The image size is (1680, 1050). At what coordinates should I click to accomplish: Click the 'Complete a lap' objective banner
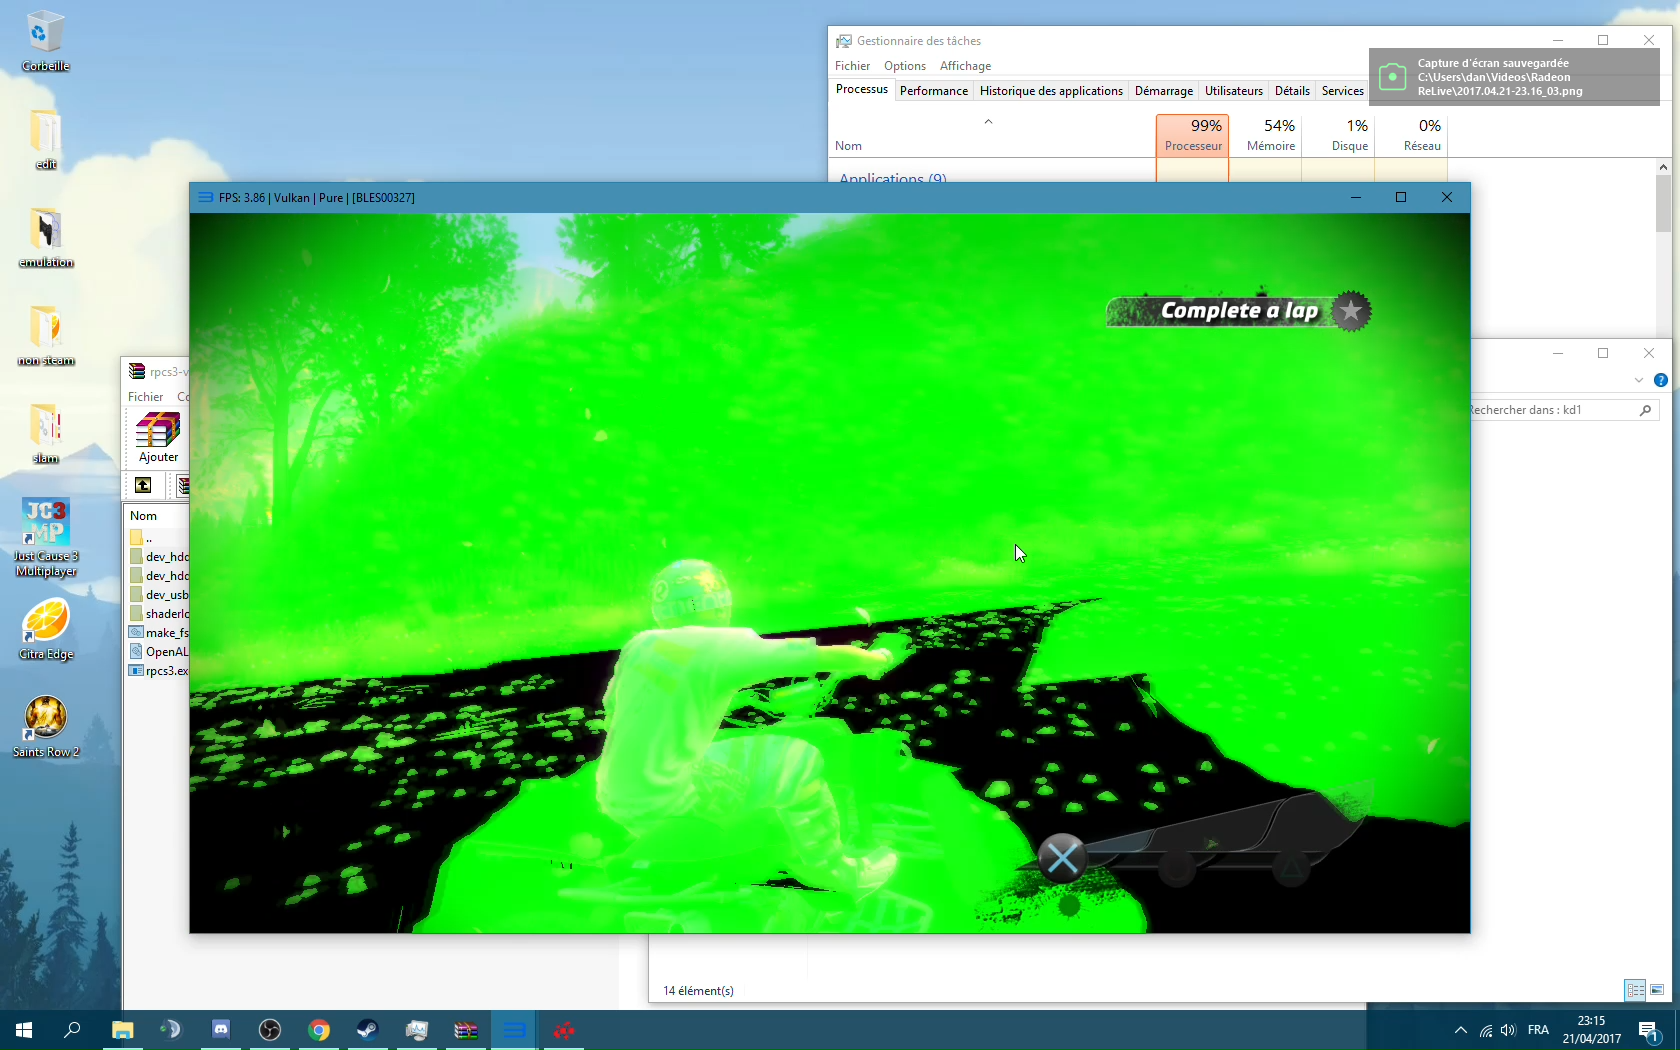pyautogui.click(x=1238, y=311)
